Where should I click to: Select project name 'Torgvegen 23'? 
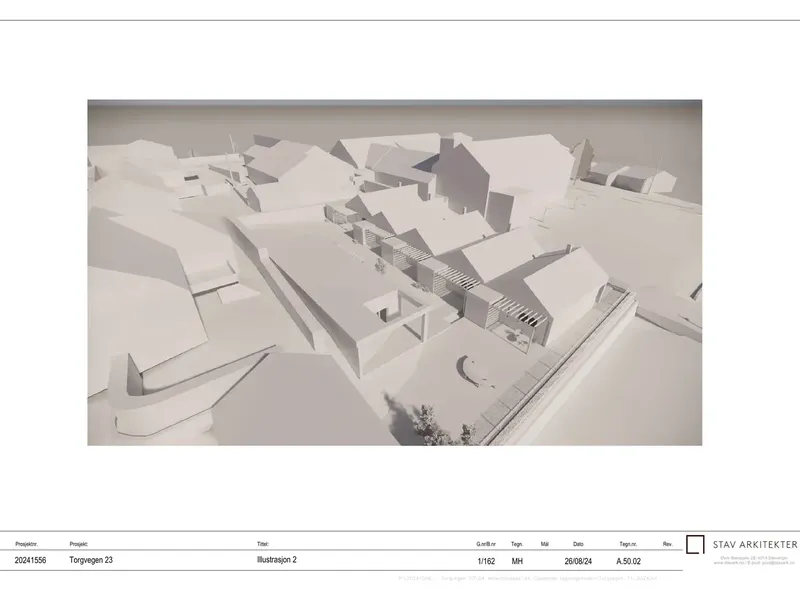click(91, 560)
